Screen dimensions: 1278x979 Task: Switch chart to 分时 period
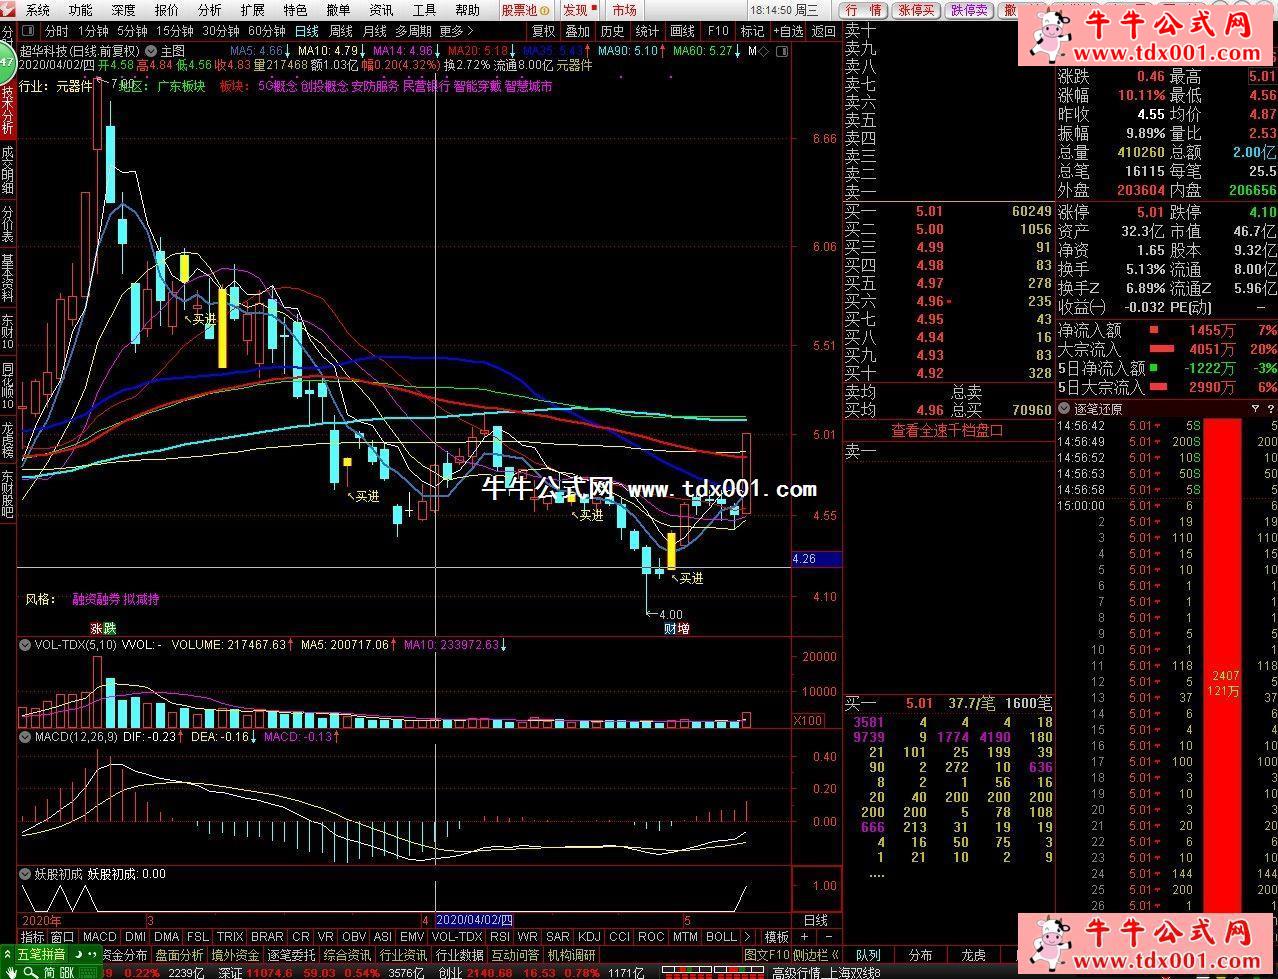coord(57,31)
